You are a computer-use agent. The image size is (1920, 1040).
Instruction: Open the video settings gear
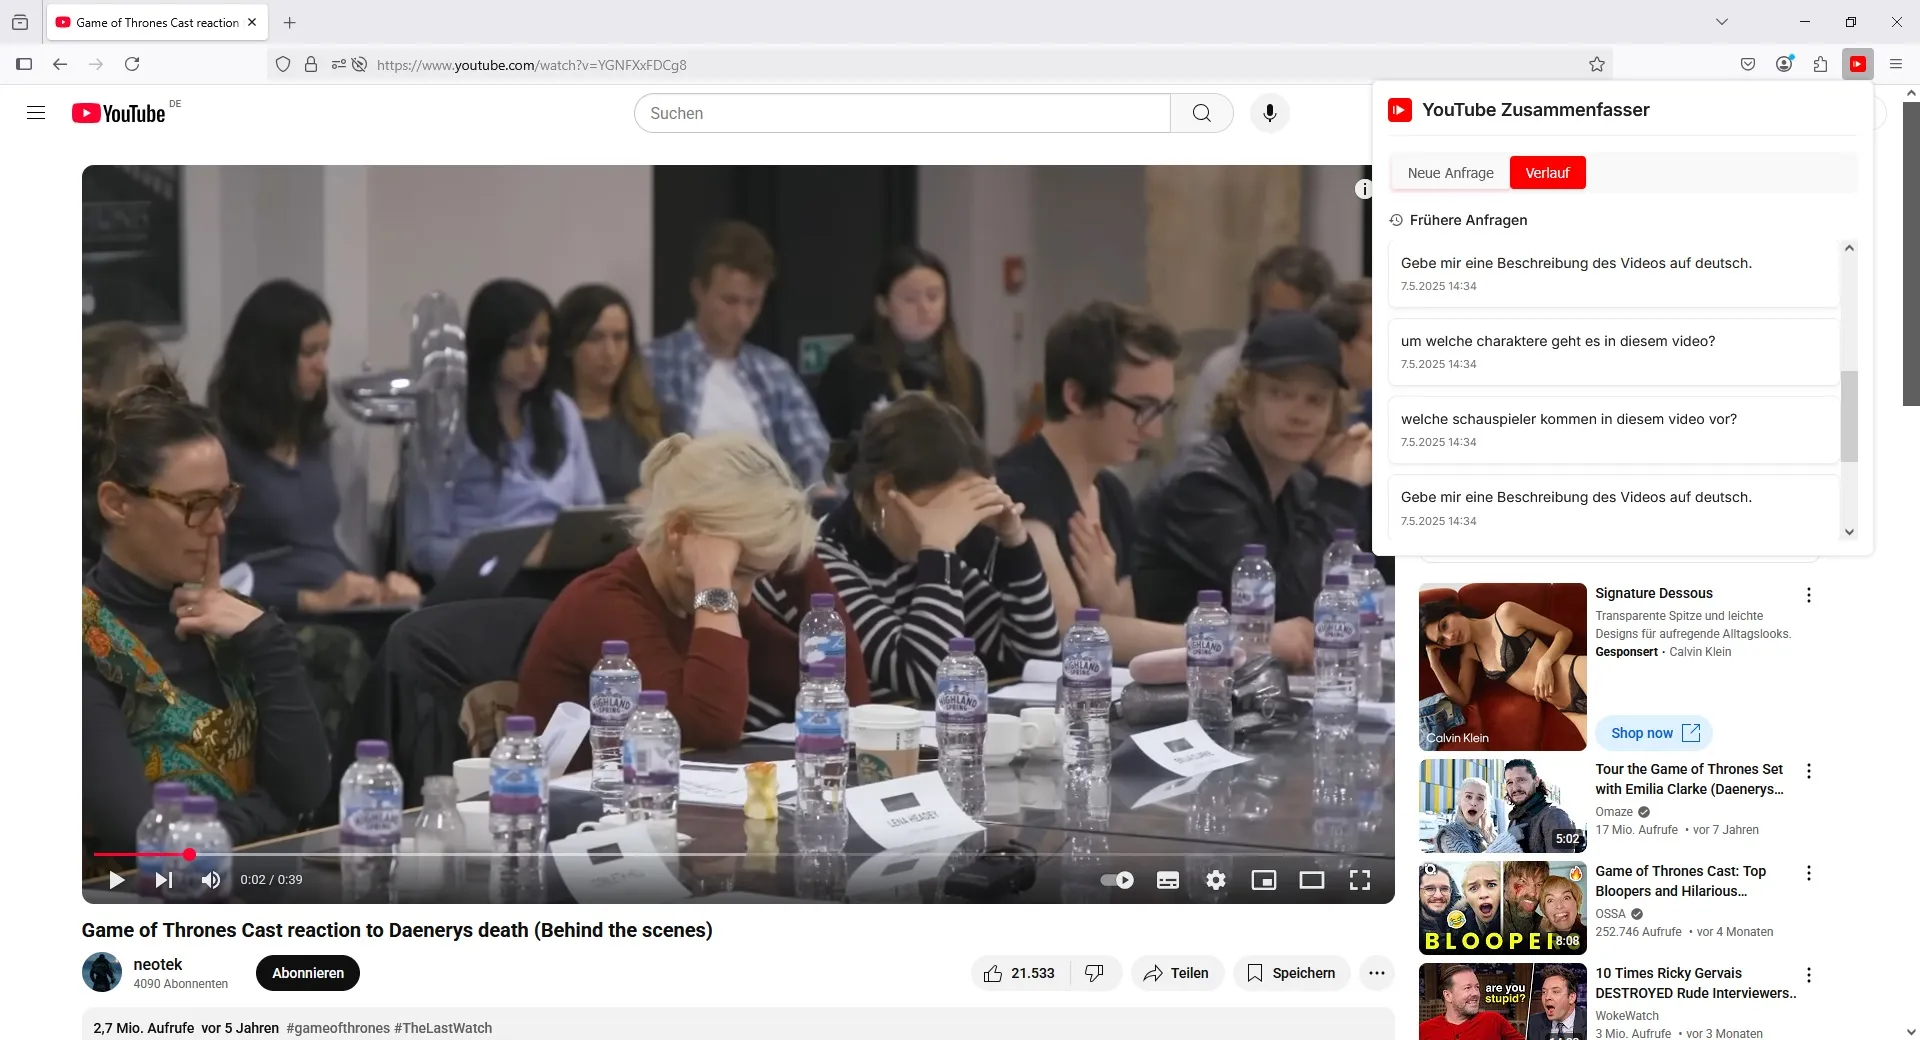[1215, 880]
